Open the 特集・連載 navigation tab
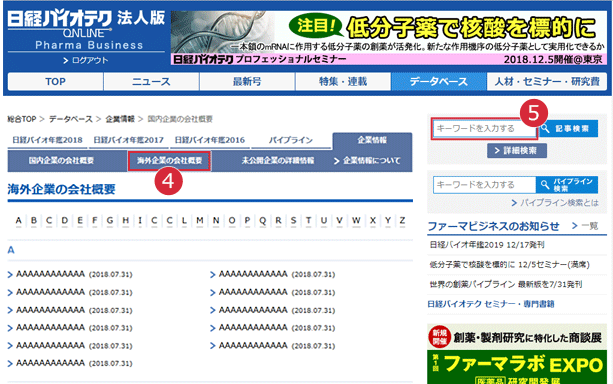Image resolution: width=613 pixels, height=384 pixels. (343, 81)
